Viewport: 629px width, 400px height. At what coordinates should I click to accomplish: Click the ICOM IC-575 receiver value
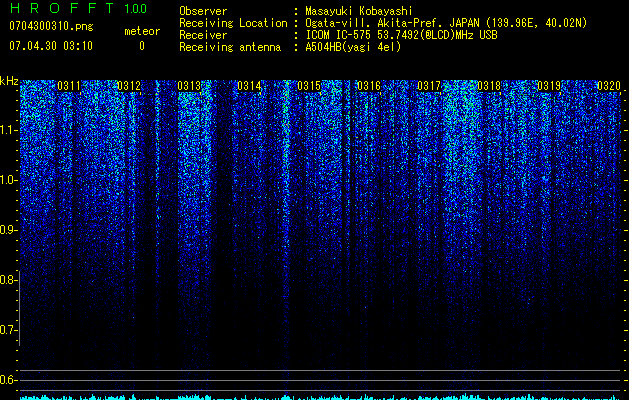pos(401,35)
